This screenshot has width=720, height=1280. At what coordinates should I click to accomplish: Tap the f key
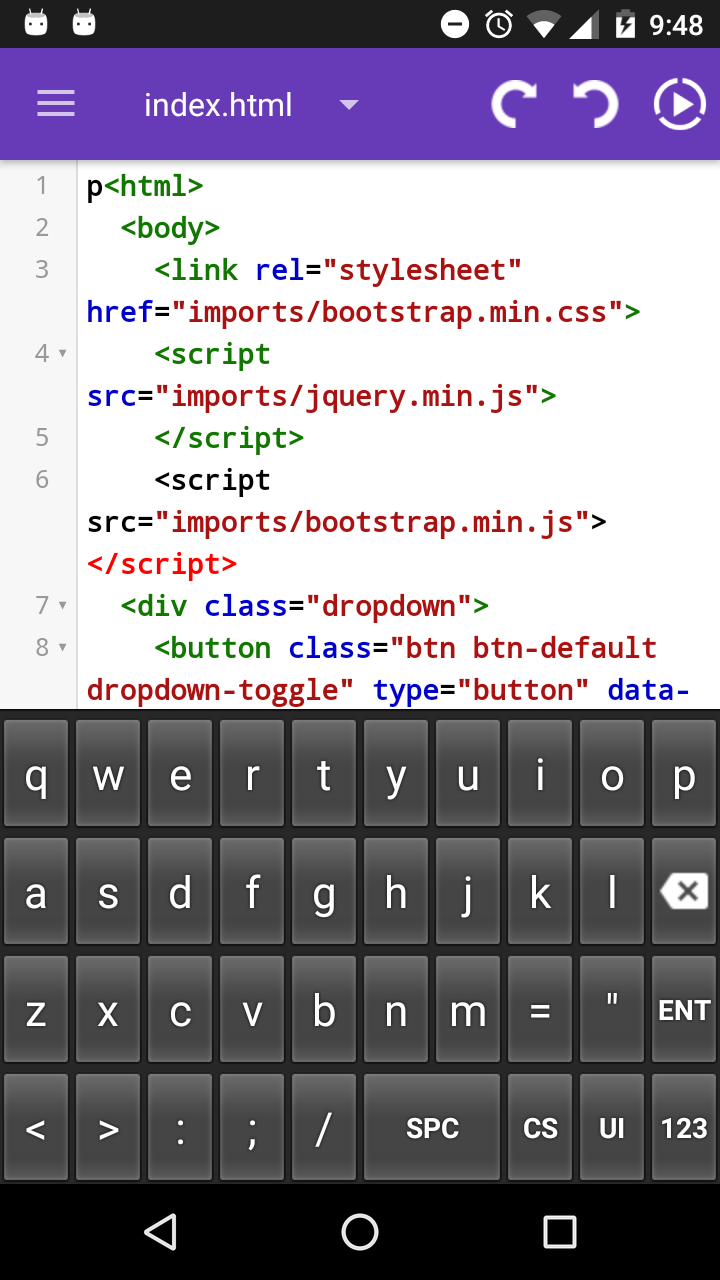[x=252, y=891]
